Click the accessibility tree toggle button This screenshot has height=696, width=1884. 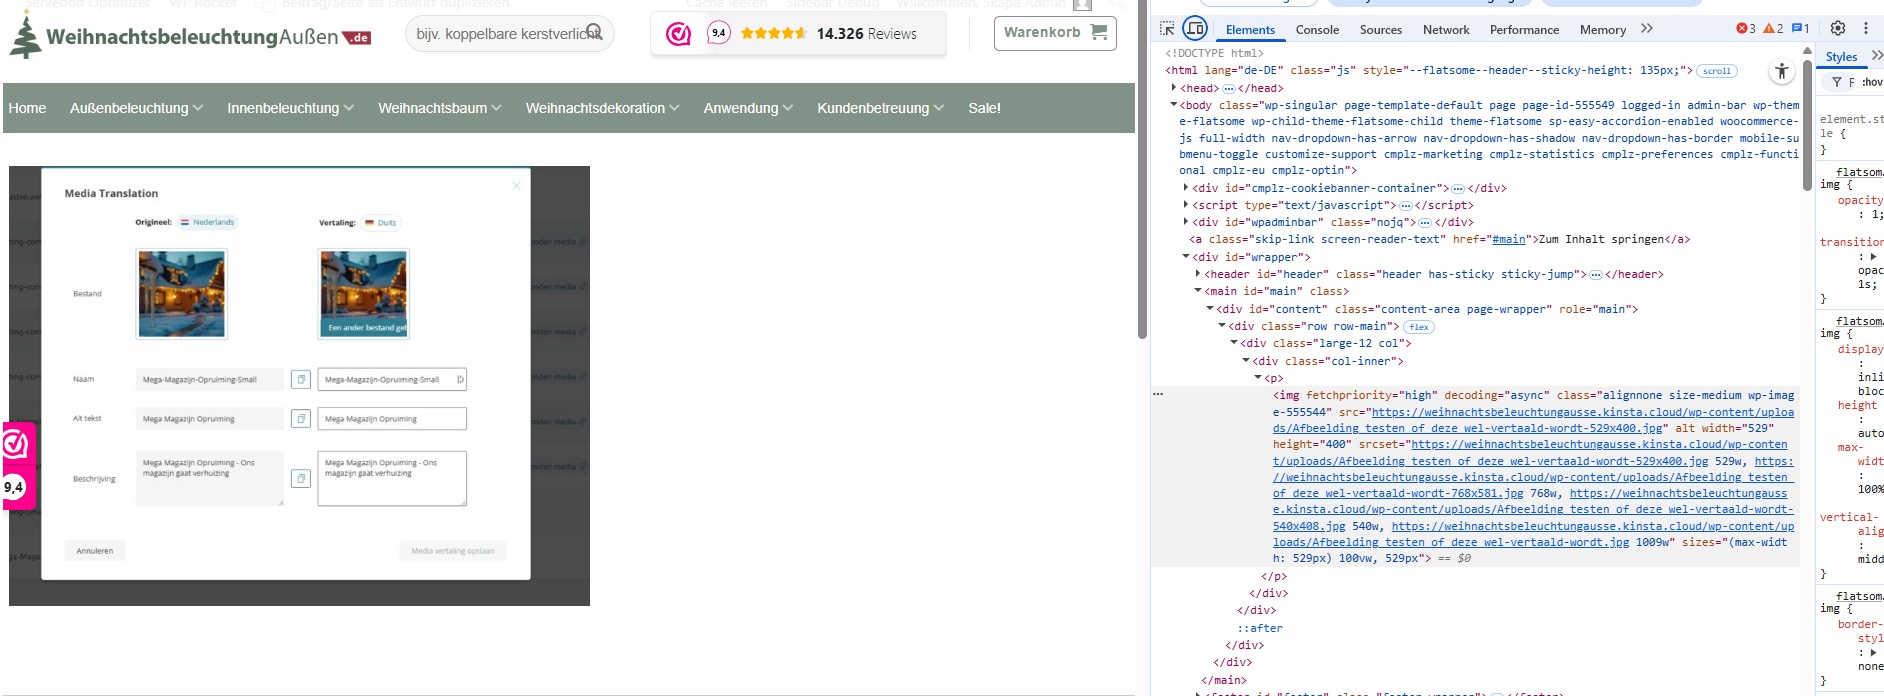tap(1781, 71)
